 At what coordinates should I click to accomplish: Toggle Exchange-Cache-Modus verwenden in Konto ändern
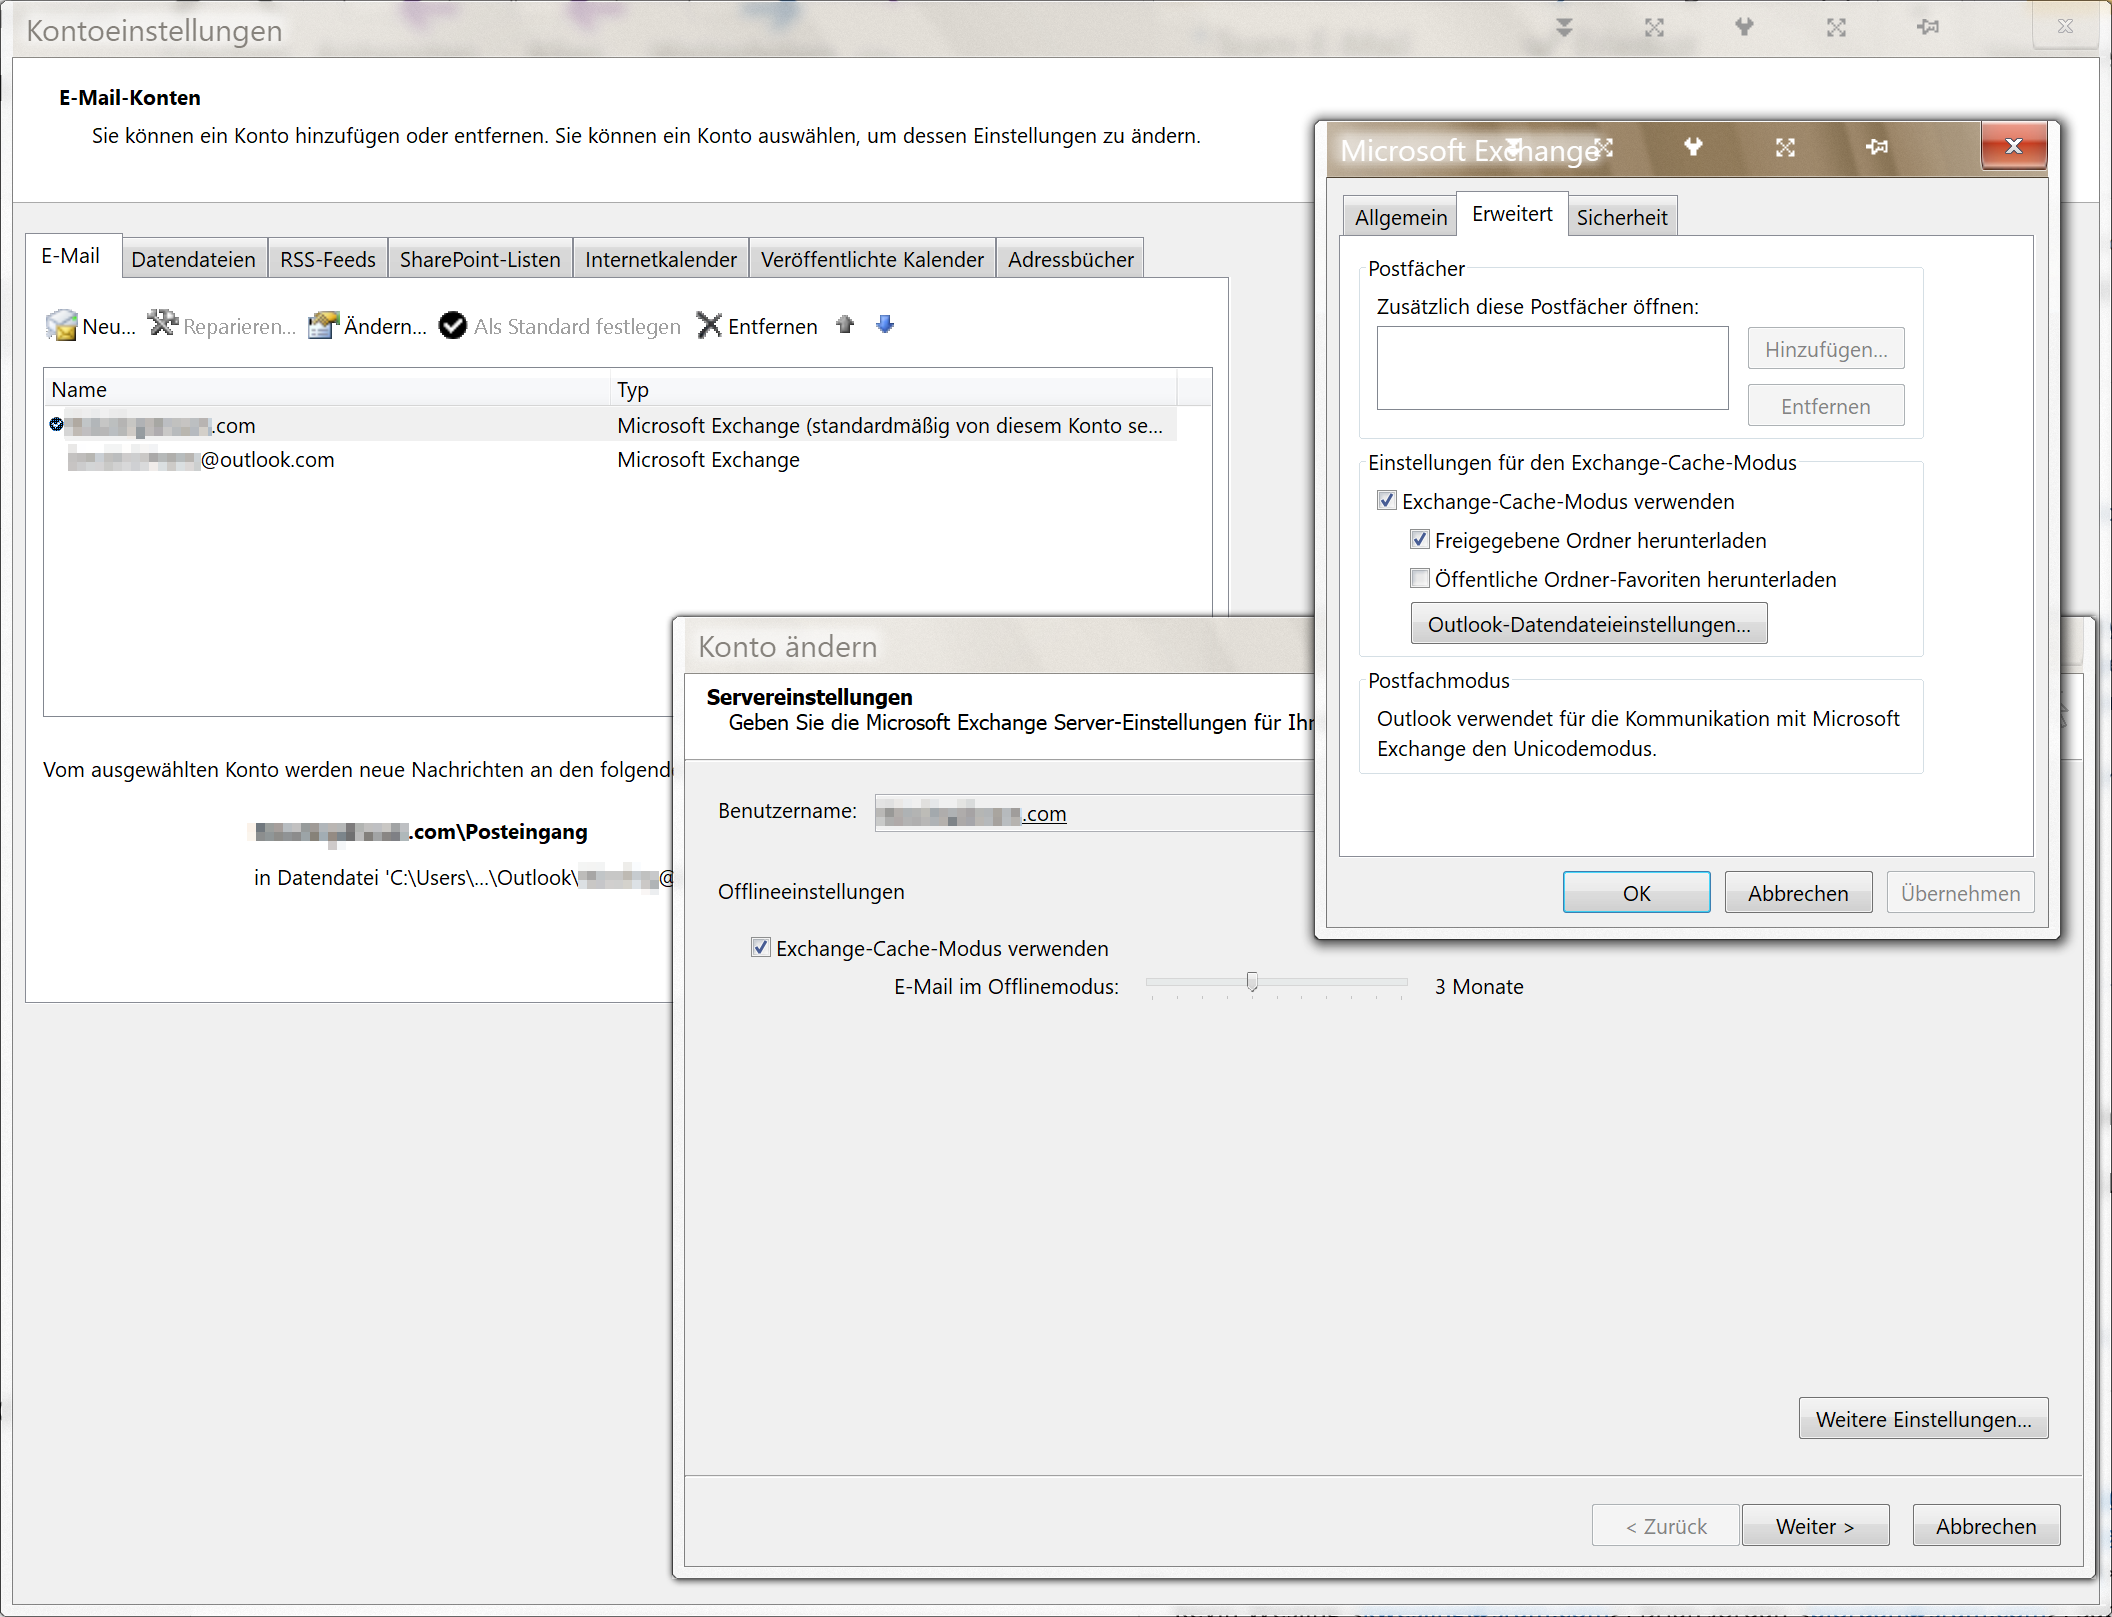(x=761, y=948)
